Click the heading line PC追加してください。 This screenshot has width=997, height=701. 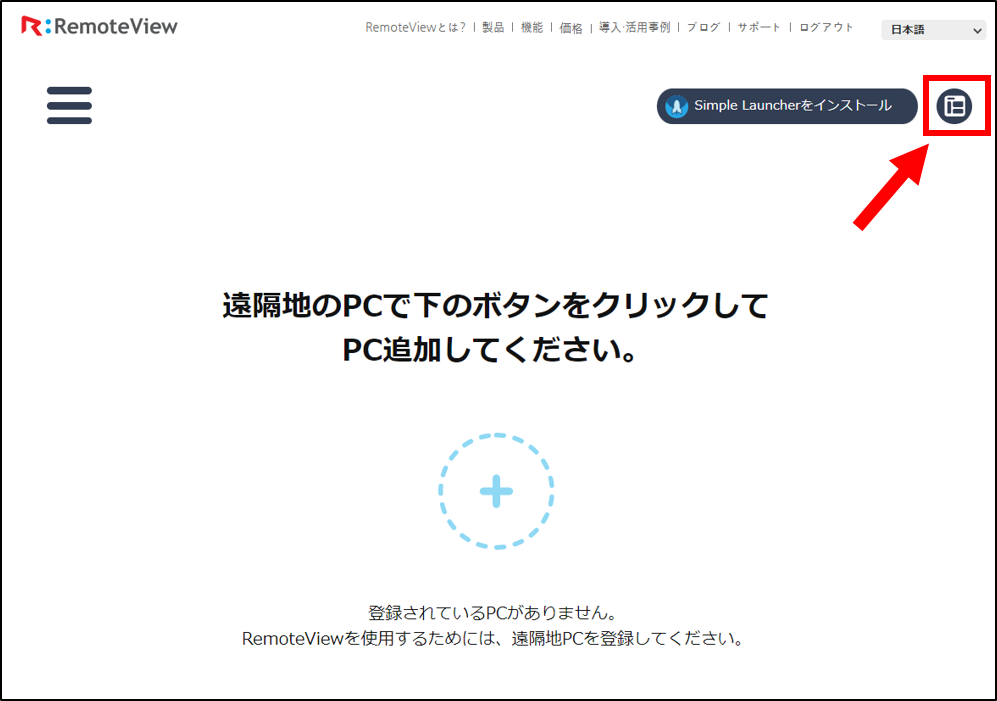pyautogui.click(x=490, y=350)
